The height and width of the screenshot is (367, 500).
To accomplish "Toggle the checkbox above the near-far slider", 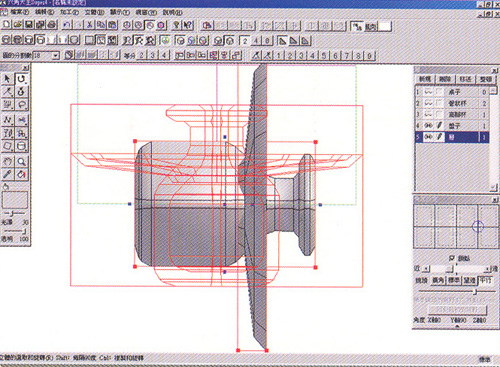I will 452,258.
